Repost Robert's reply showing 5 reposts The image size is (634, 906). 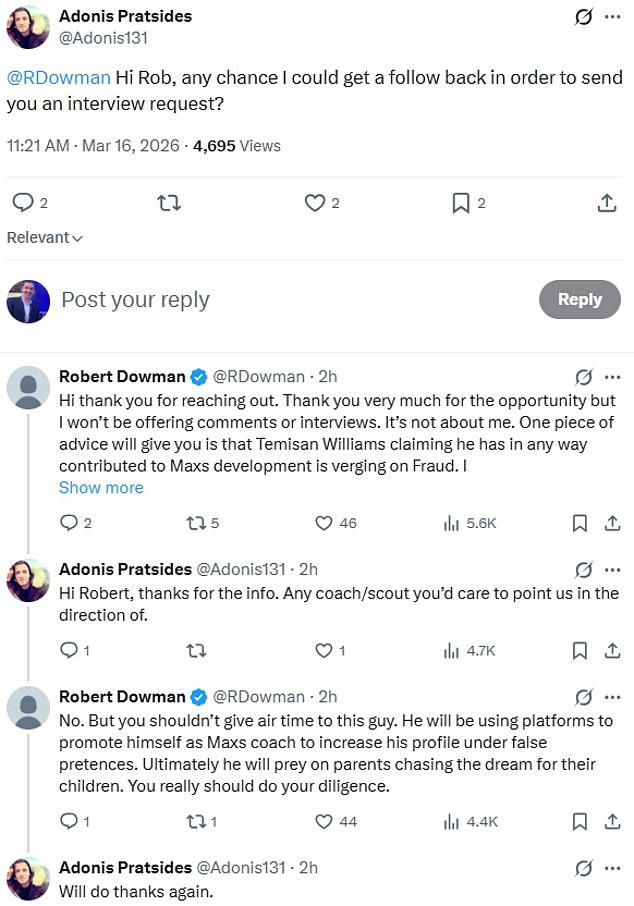pyautogui.click(x=196, y=523)
